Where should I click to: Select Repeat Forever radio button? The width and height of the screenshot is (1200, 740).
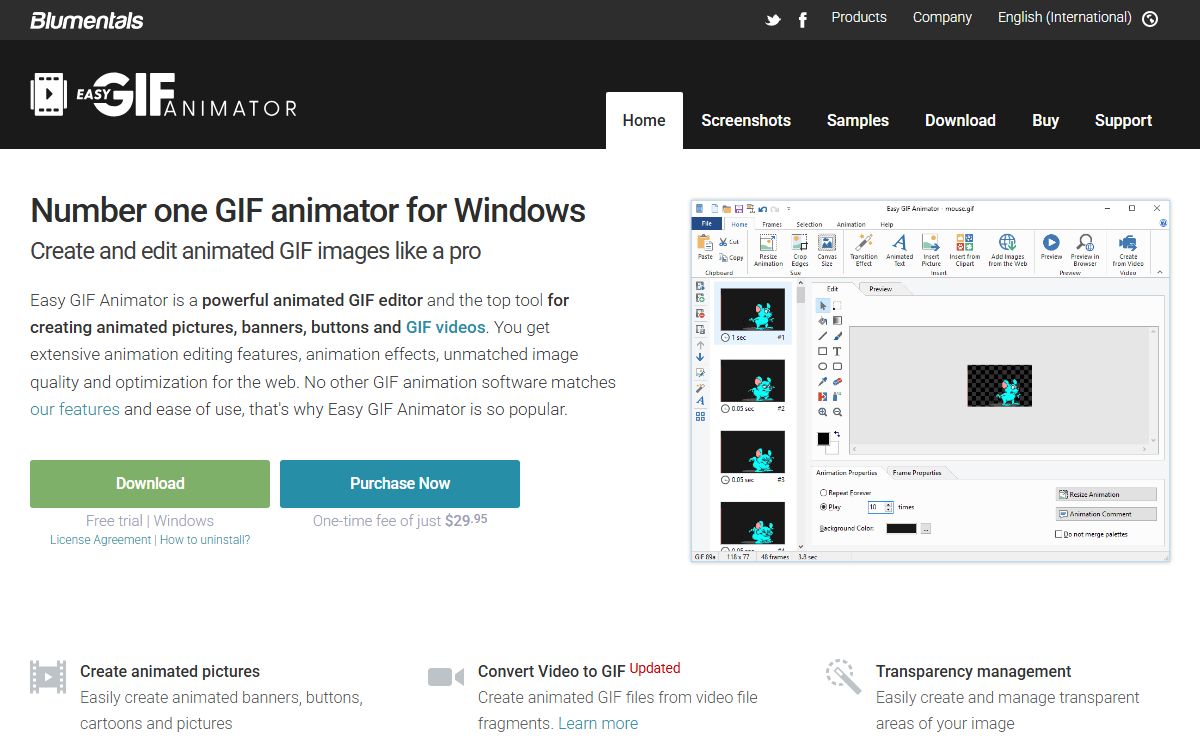[x=823, y=493]
